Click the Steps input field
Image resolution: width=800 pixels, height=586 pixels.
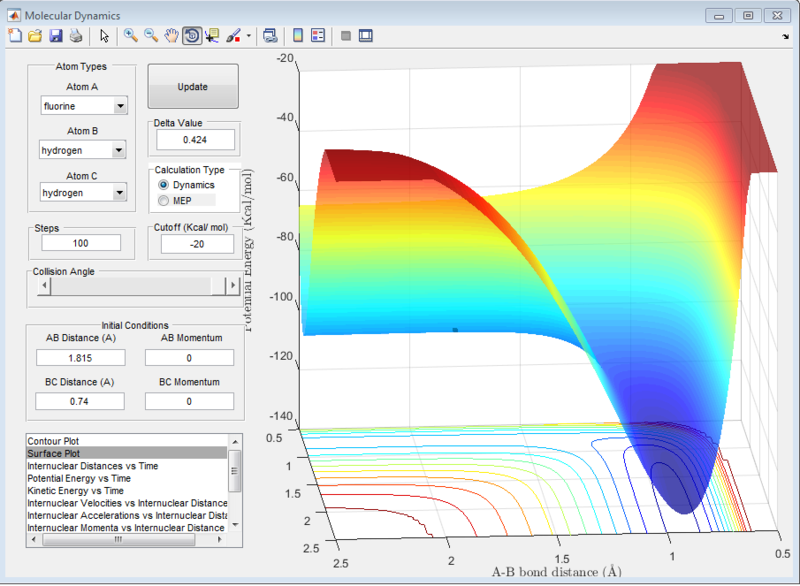80,243
